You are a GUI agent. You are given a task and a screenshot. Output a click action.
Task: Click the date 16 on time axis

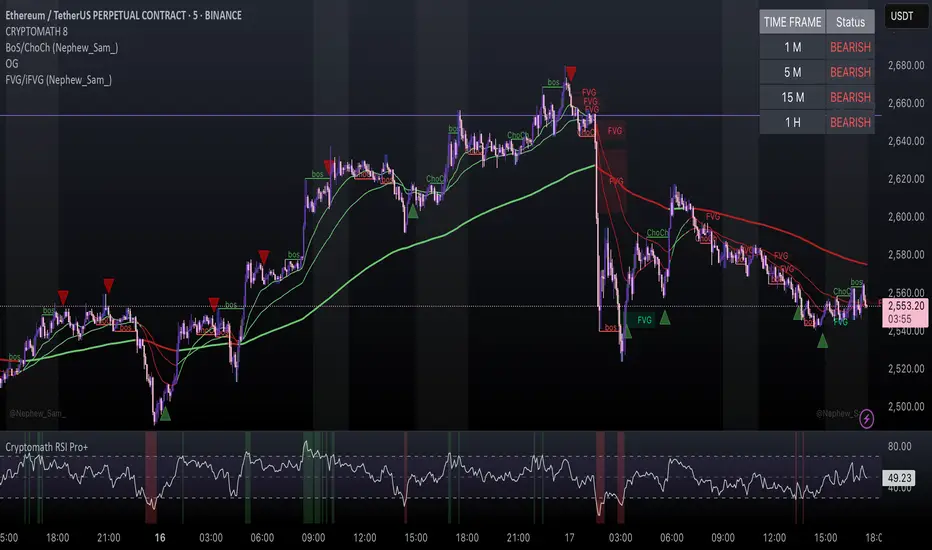[x=160, y=538]
